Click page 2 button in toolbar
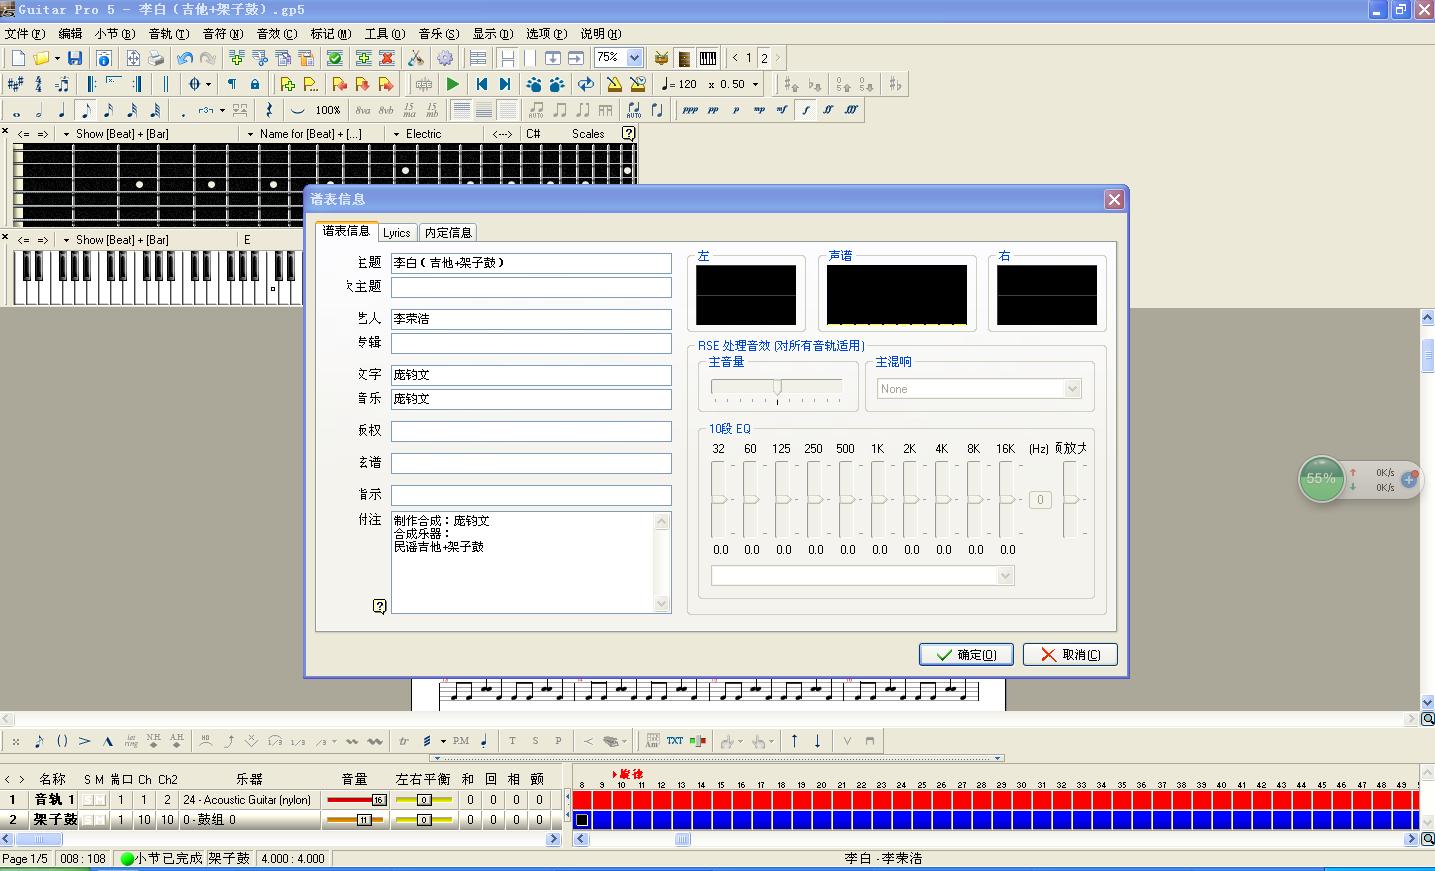This screenshot has width=1435, height=871. (x=764, y=58)
